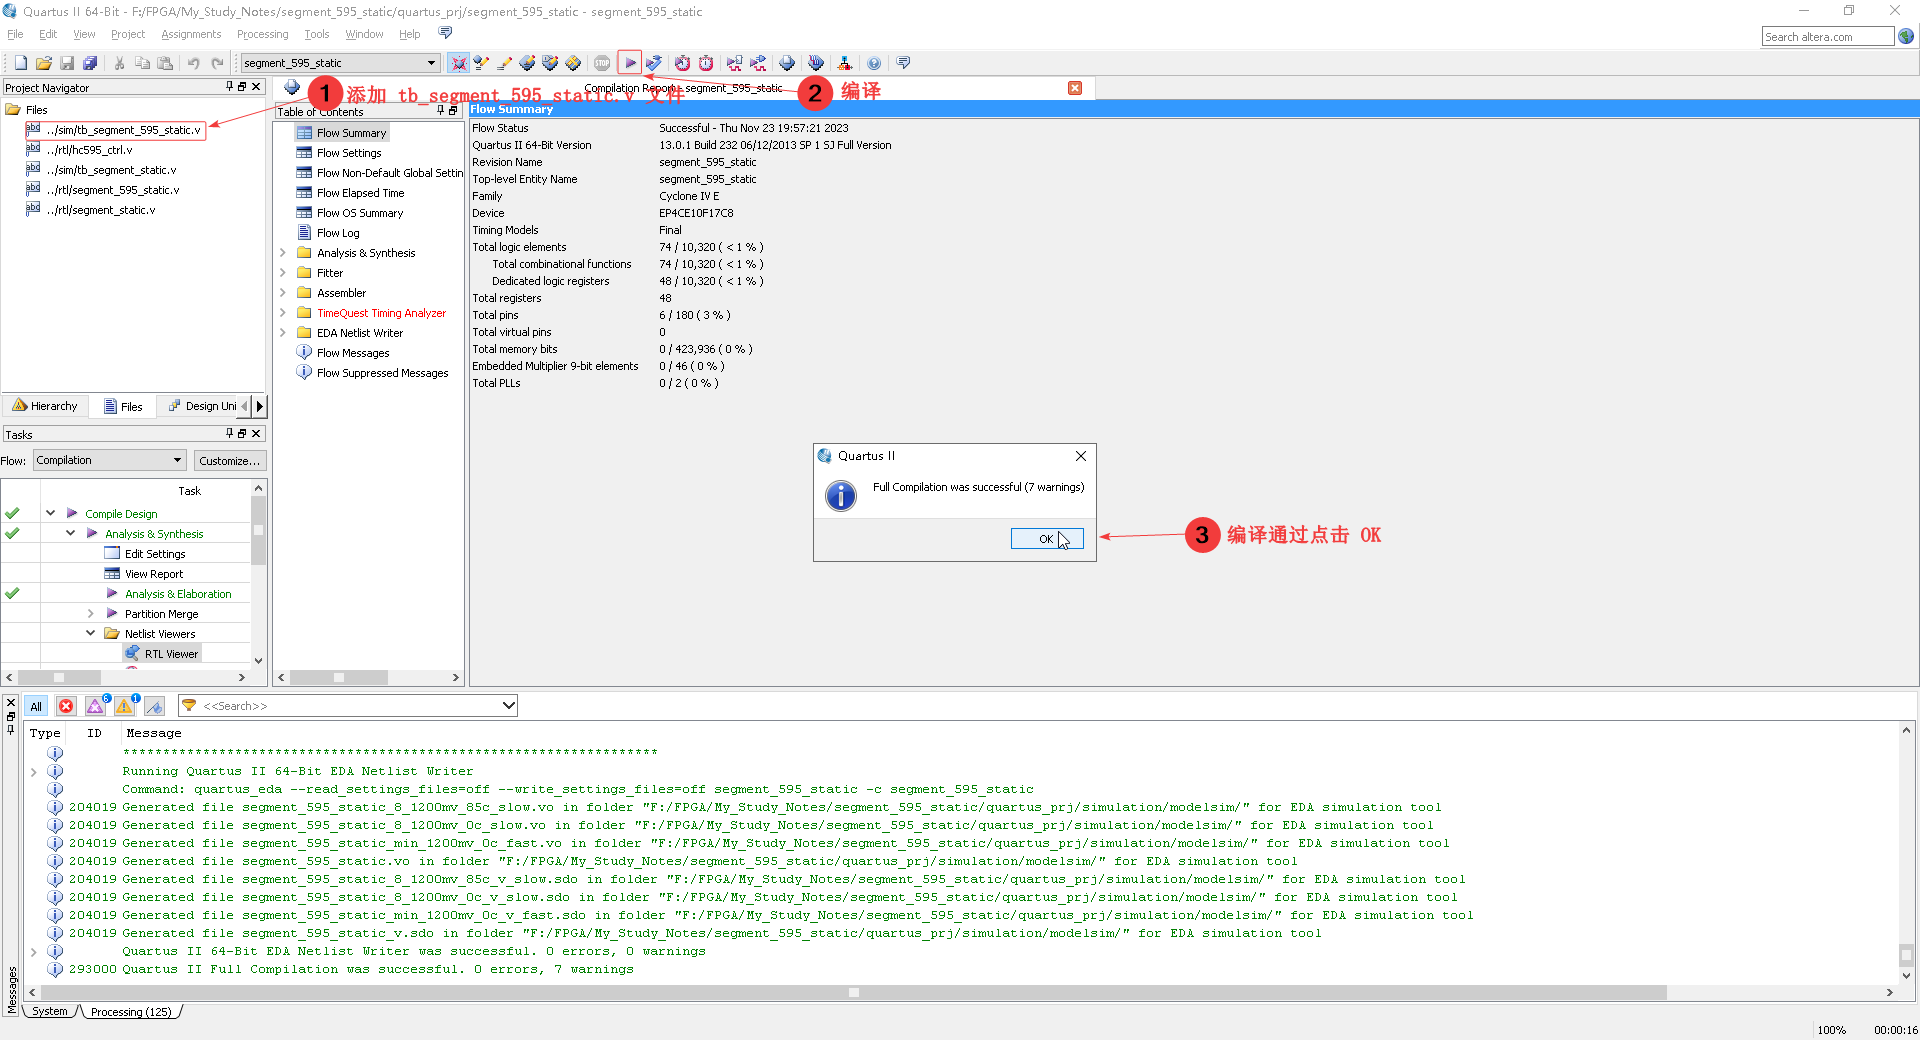This screenshot has width=1920, height=1040.
Task: Click the Save All icon
Action: point(90,63)
